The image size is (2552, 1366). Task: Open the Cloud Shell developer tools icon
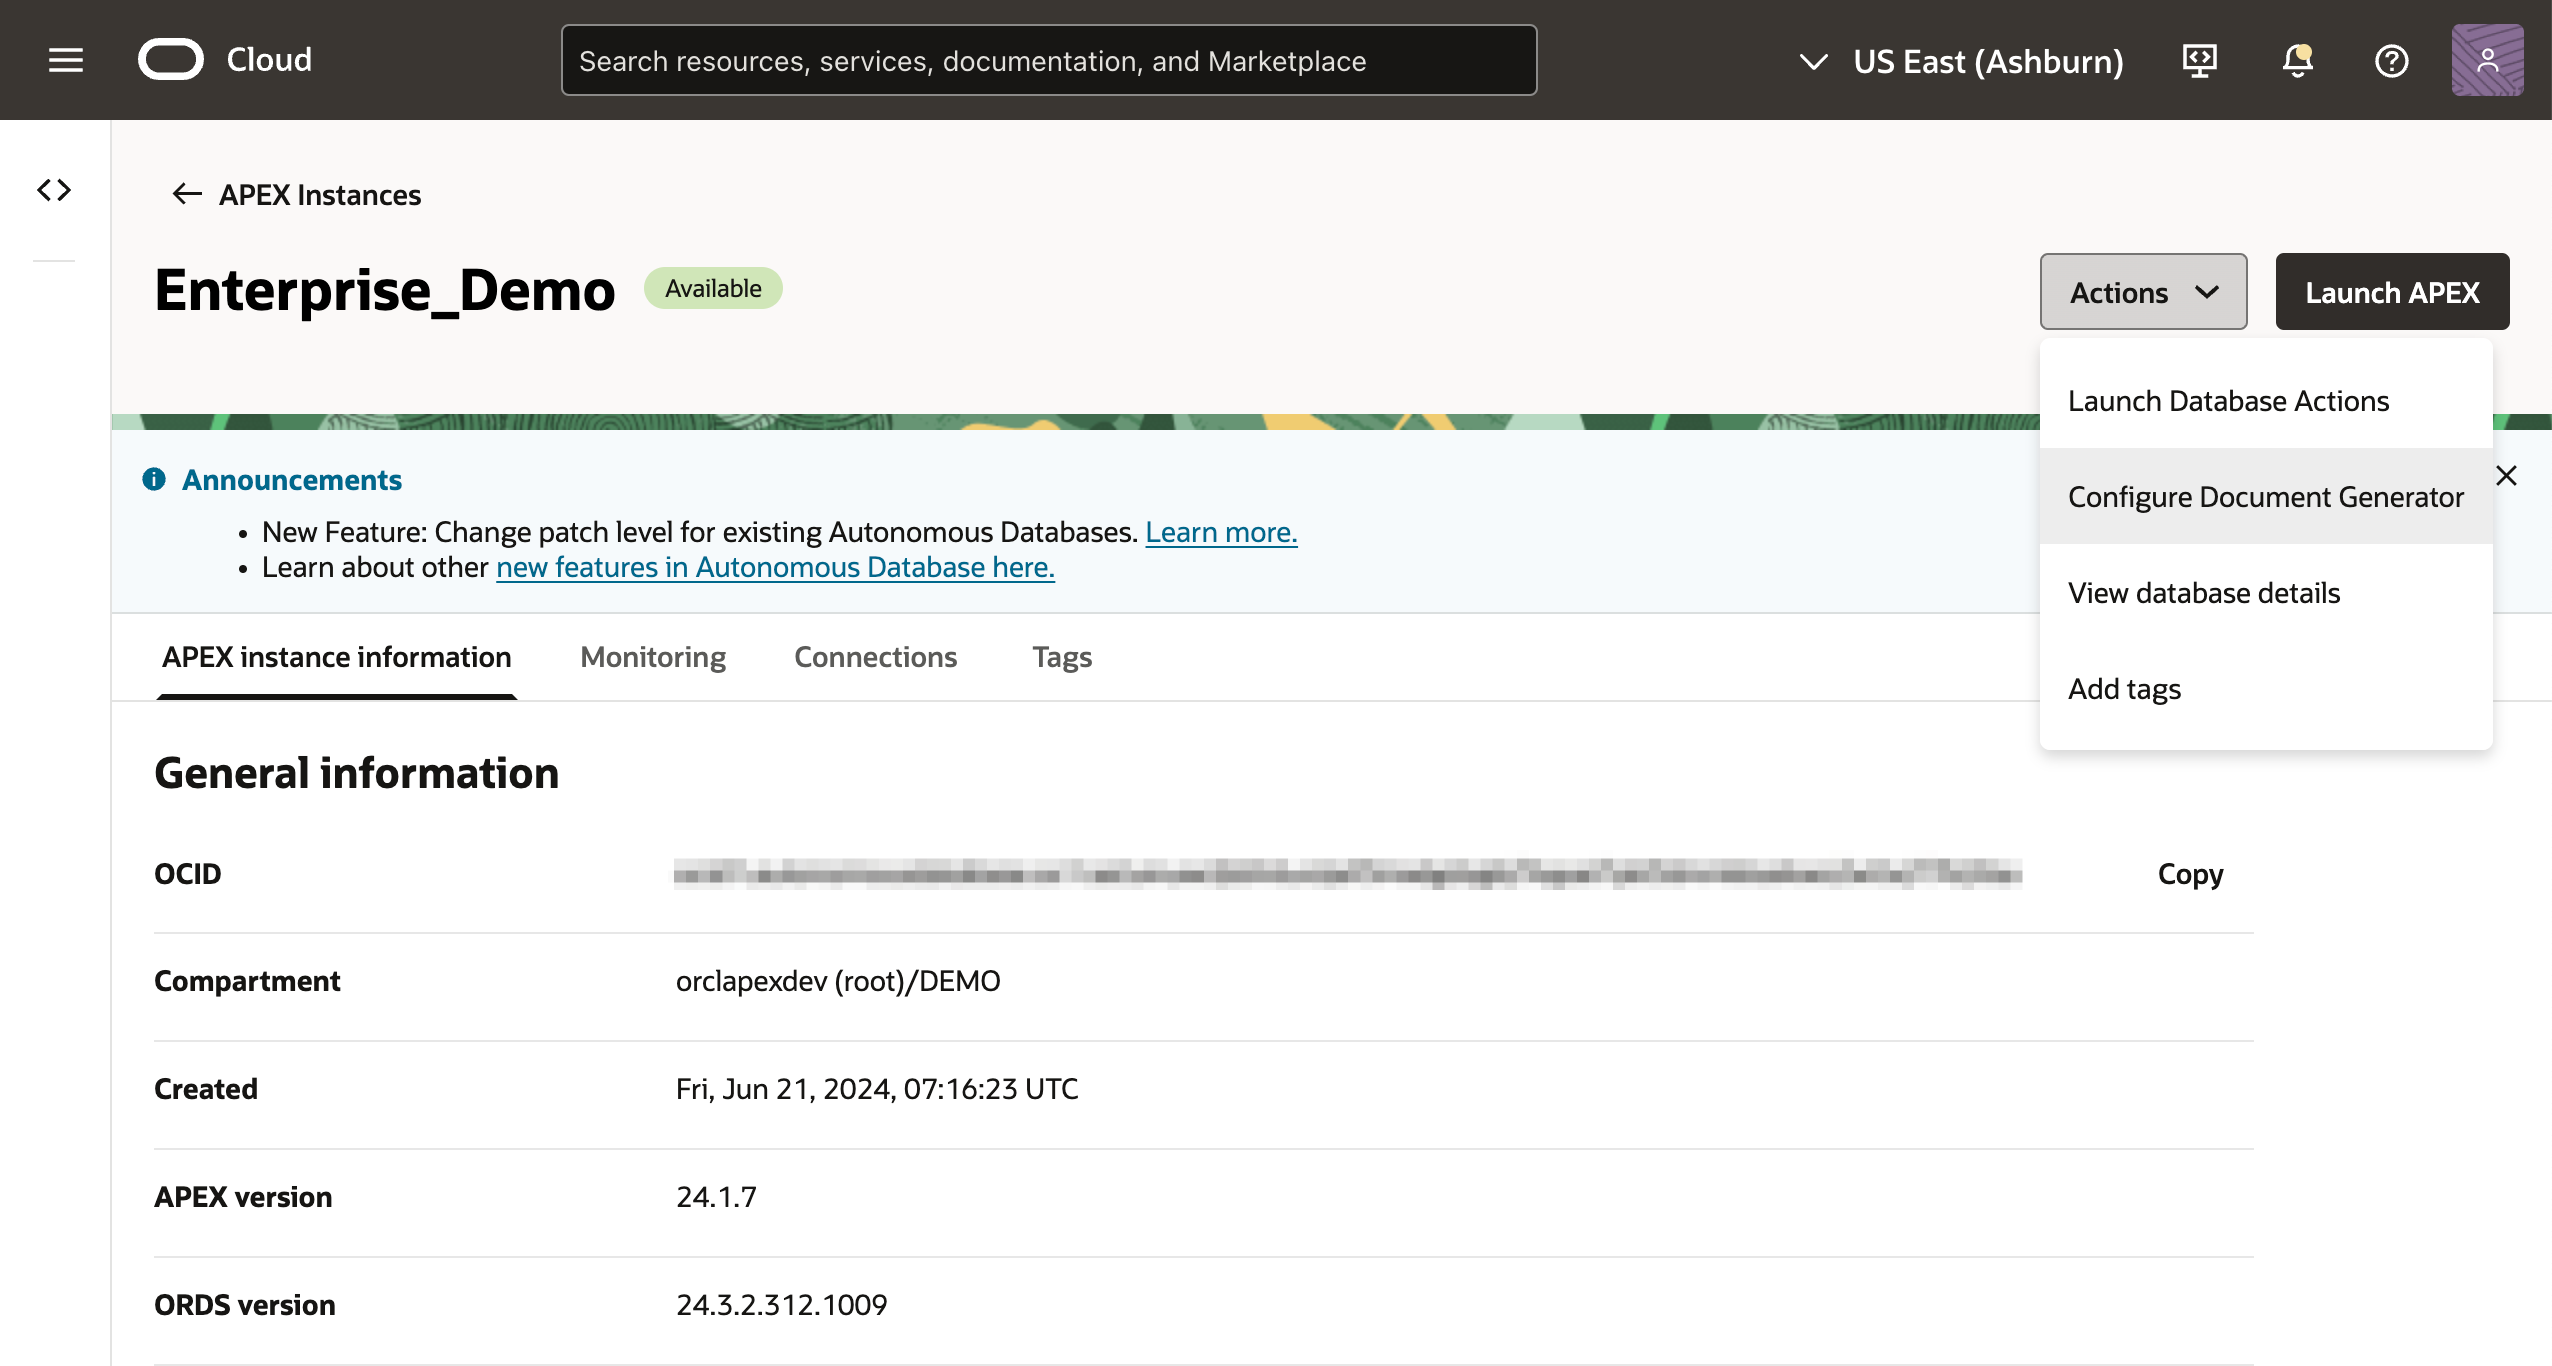(x=2199, y=61)
